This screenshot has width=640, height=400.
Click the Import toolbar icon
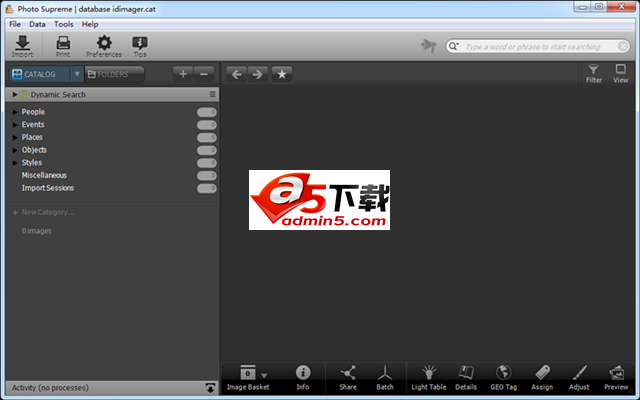(22, 46)
